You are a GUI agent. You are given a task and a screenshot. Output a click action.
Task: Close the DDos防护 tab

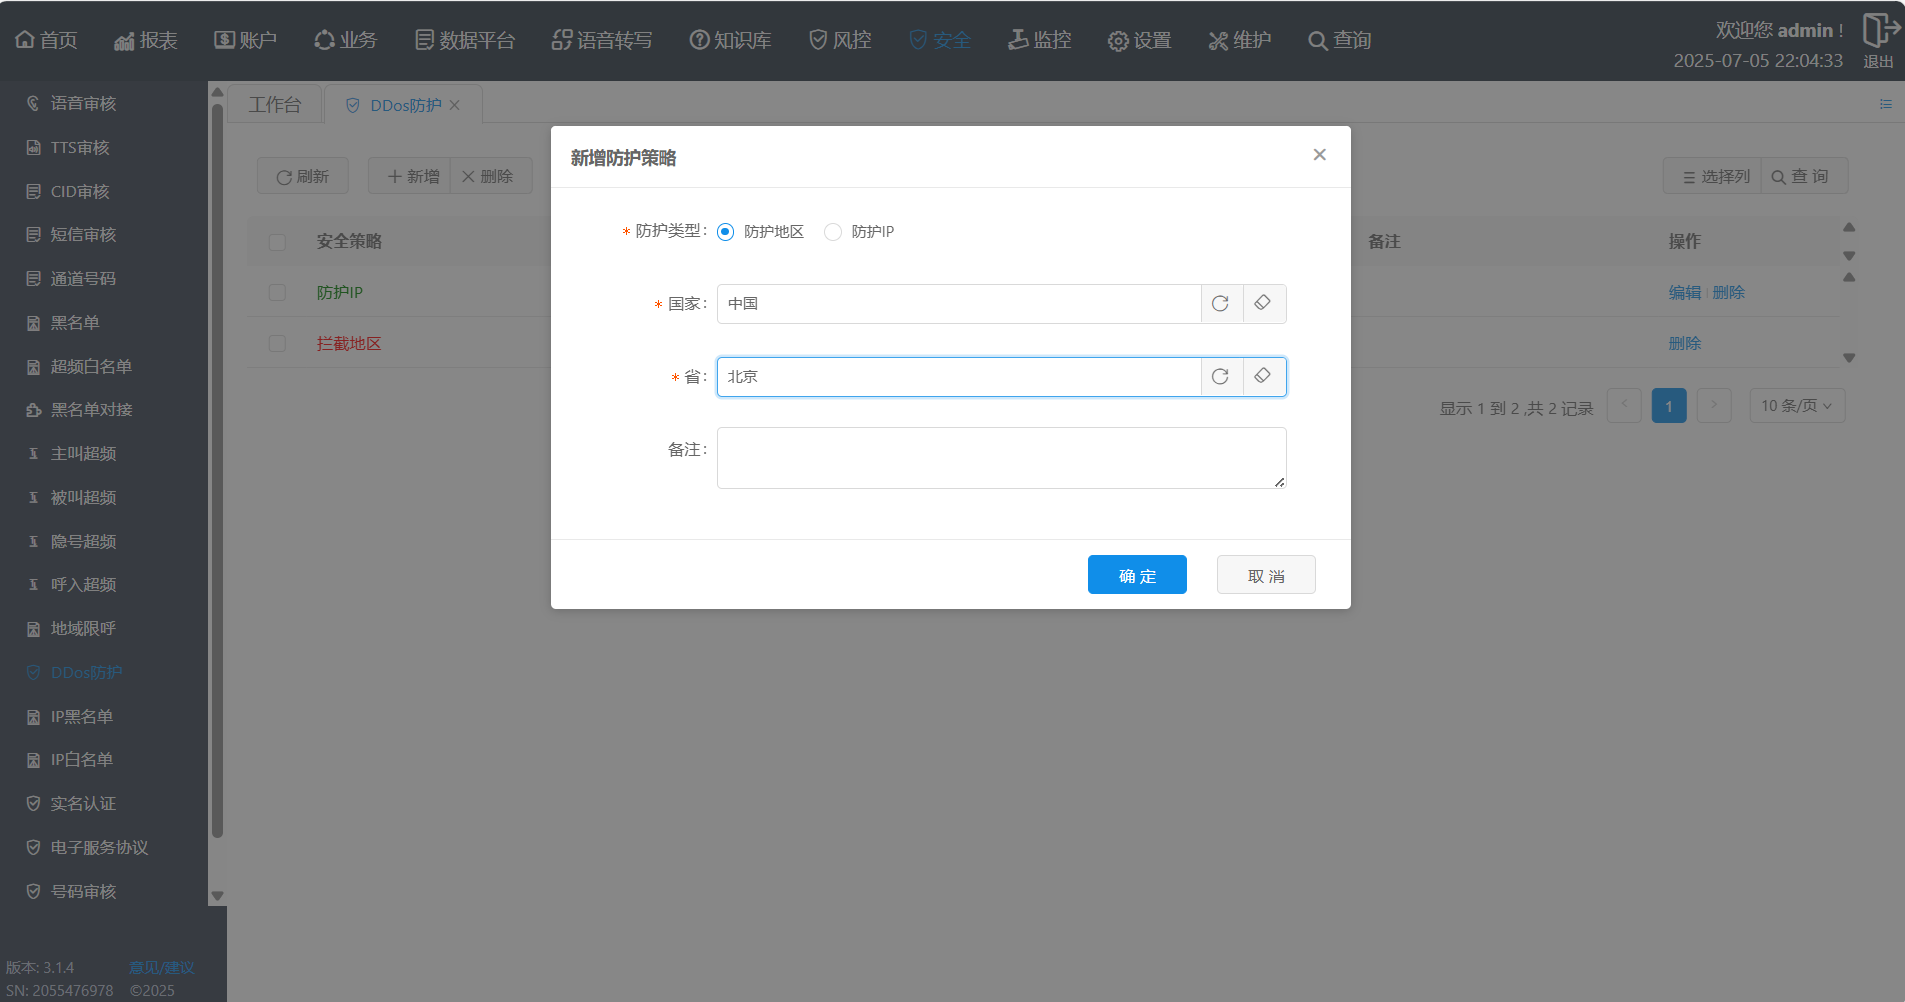point(455,105)
